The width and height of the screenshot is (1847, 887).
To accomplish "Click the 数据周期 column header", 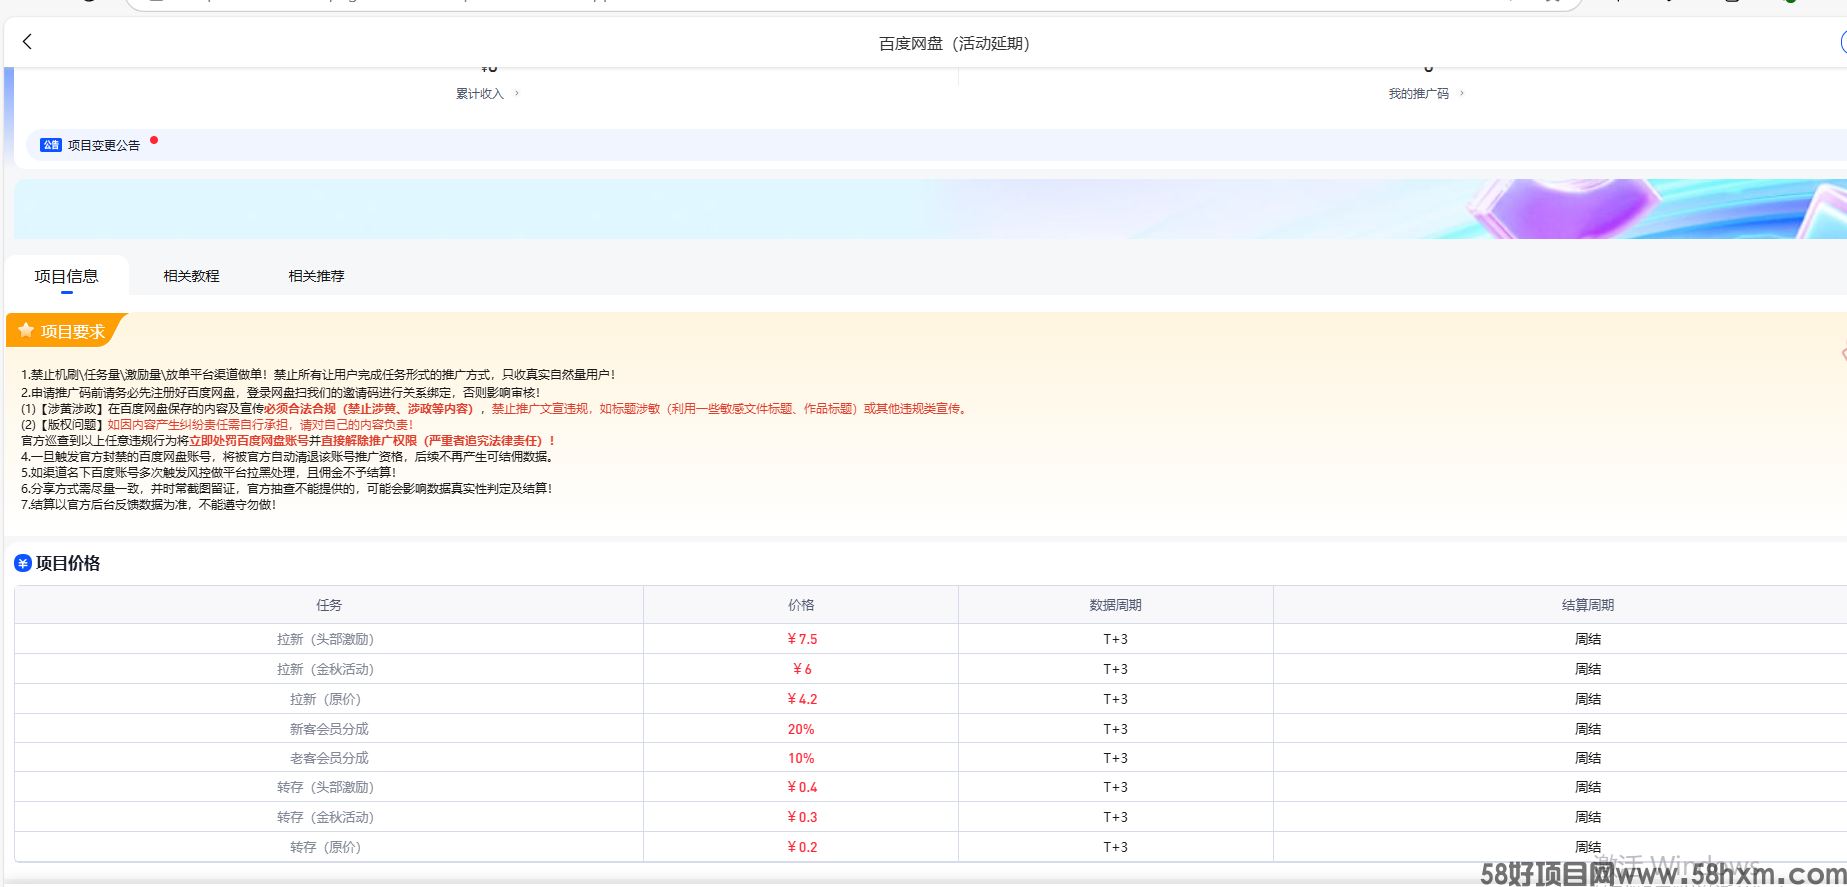I will click(1116, 605).
